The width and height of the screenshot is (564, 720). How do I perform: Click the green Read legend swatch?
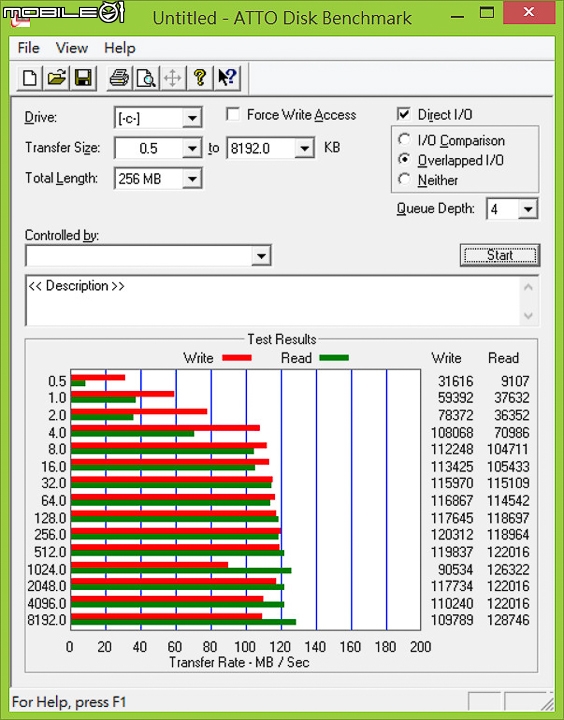point(334,358)
